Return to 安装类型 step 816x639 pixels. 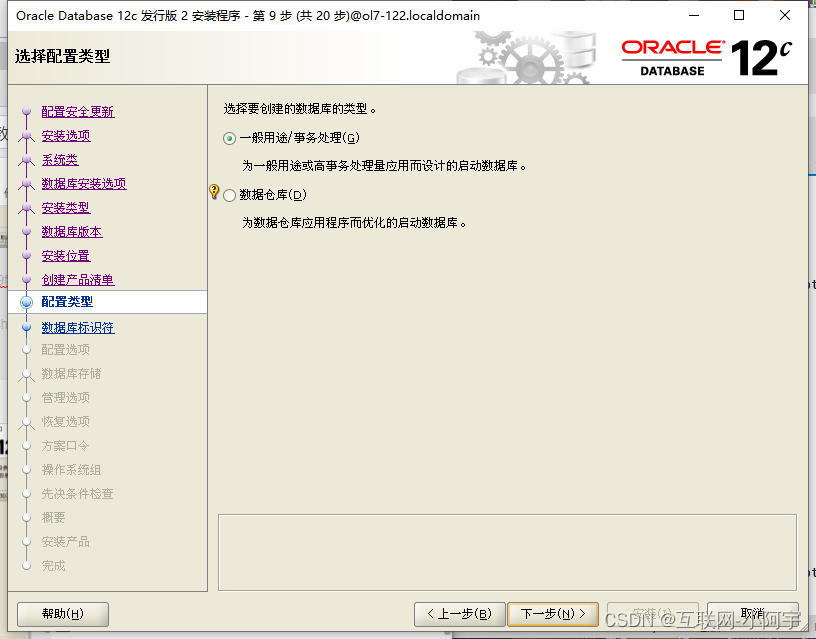coord(66,208)
